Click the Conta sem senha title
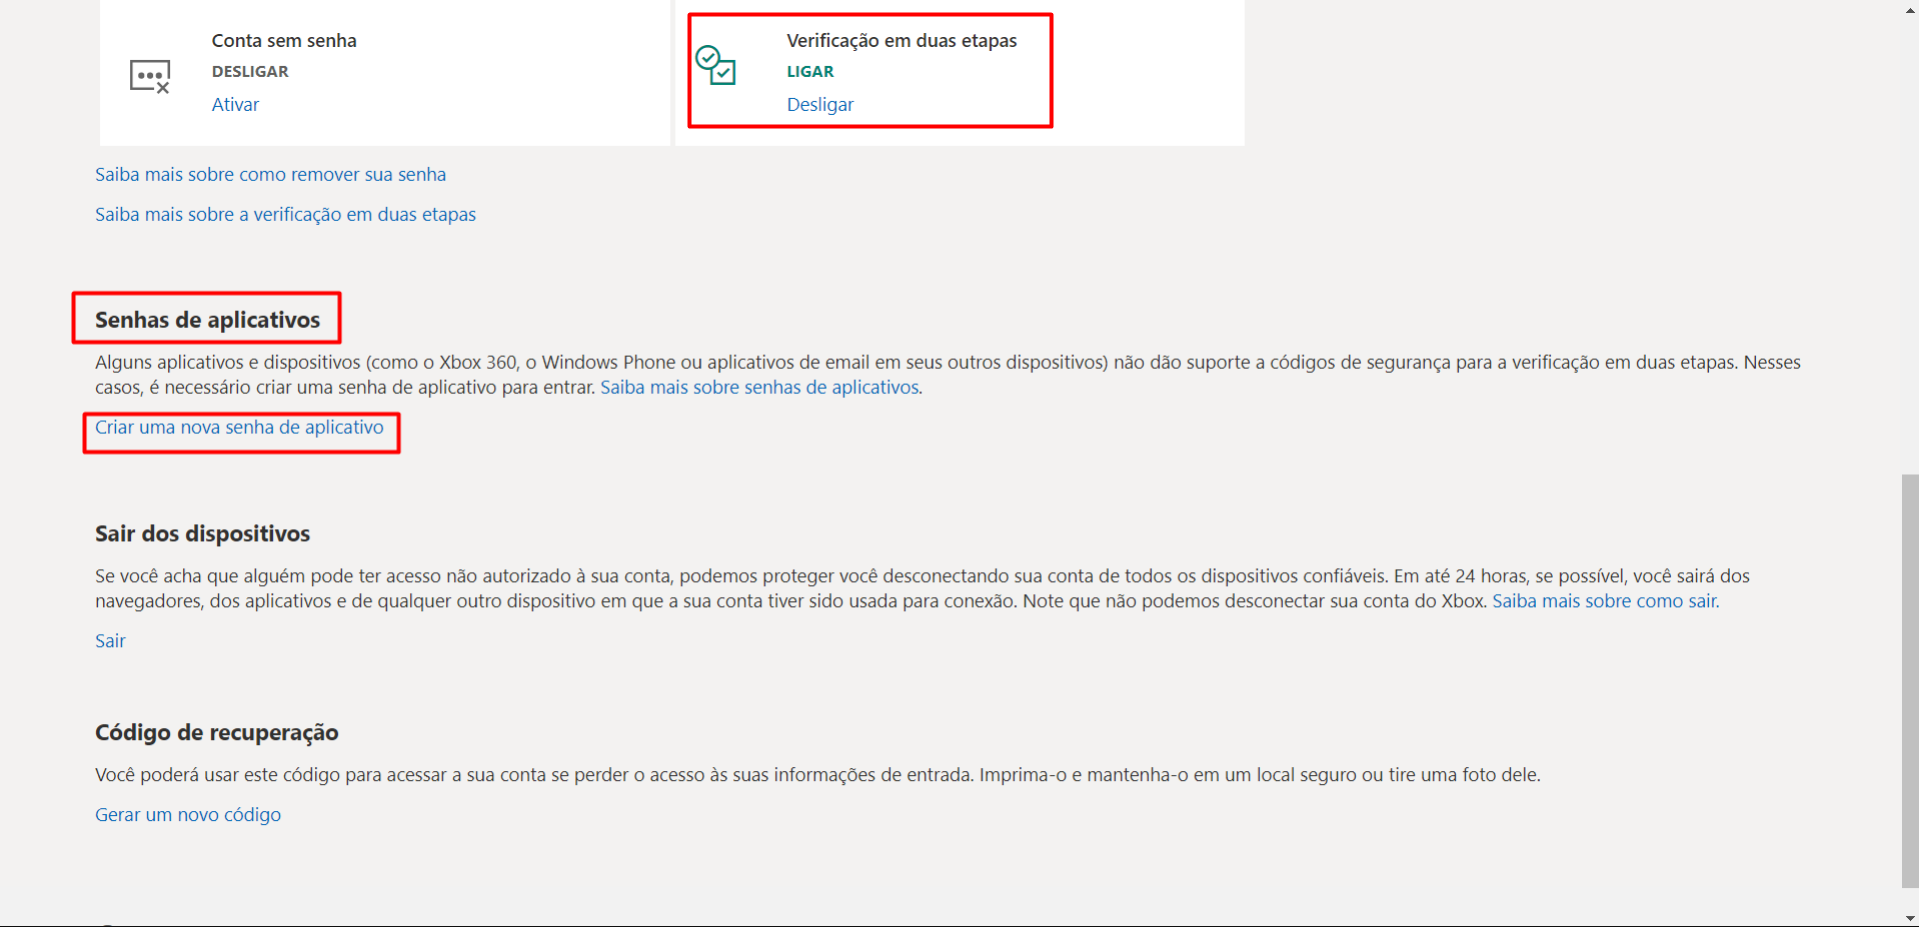The image size is (1919, 927). point(284,41)
